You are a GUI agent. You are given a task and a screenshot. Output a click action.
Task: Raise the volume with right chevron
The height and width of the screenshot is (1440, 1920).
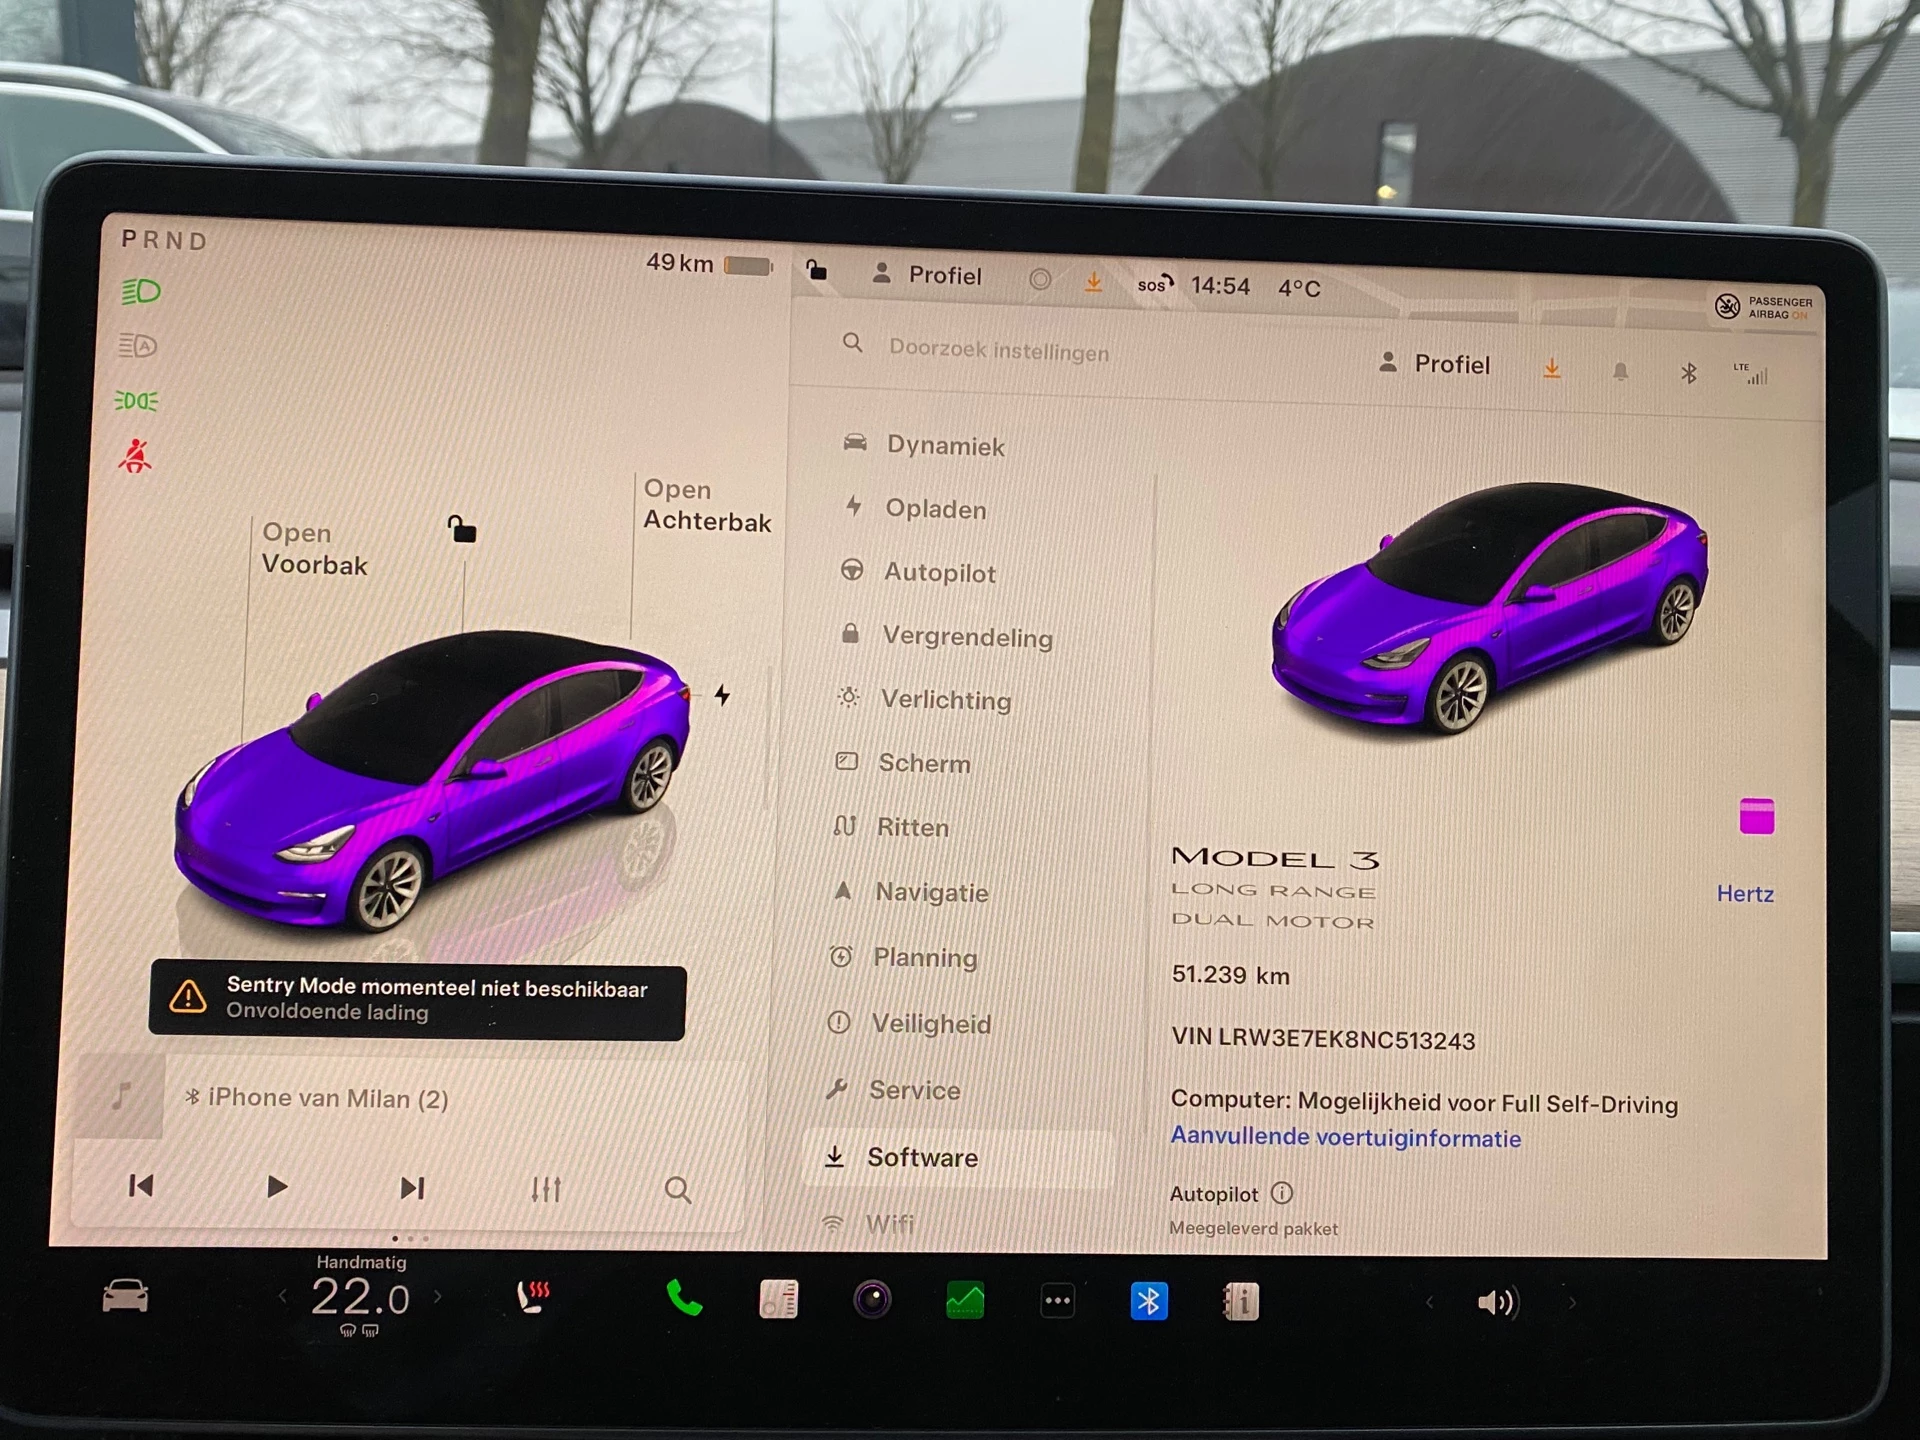tap(1572, 1303)
